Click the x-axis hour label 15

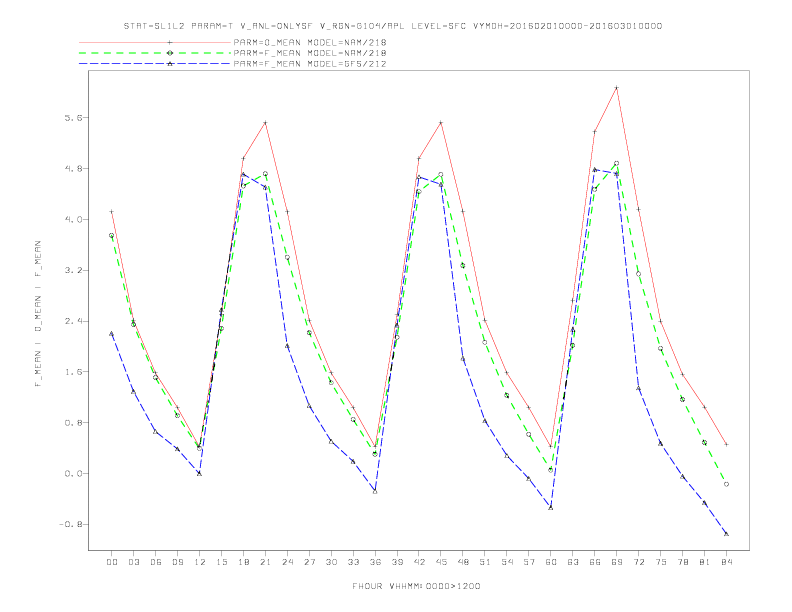click(x=221, y=562)
